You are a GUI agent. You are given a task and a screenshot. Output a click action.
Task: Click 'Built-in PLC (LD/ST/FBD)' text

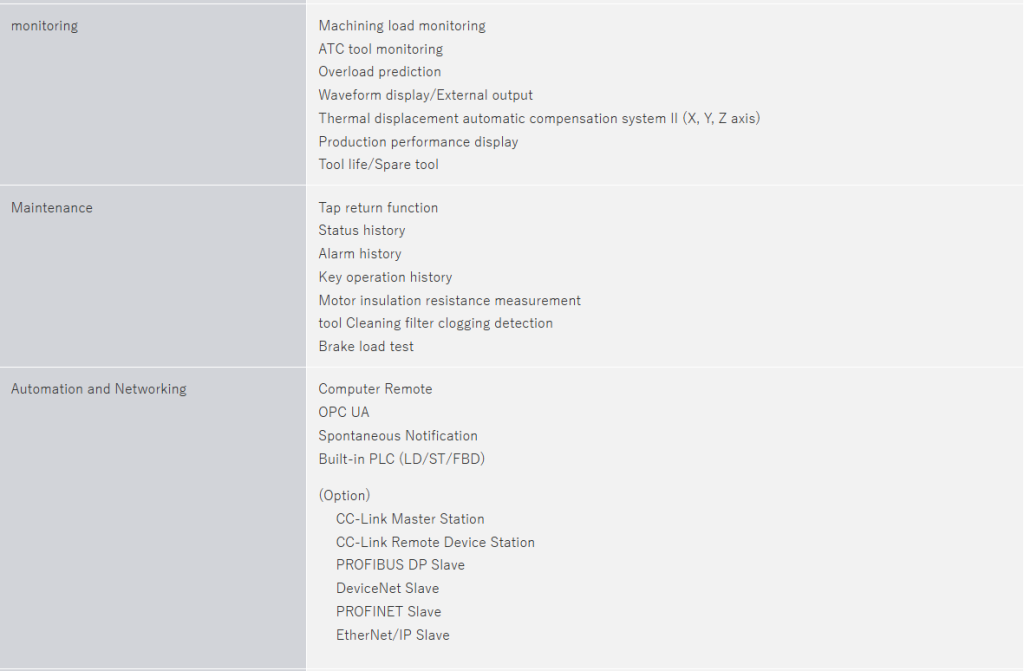pos(402,459)
